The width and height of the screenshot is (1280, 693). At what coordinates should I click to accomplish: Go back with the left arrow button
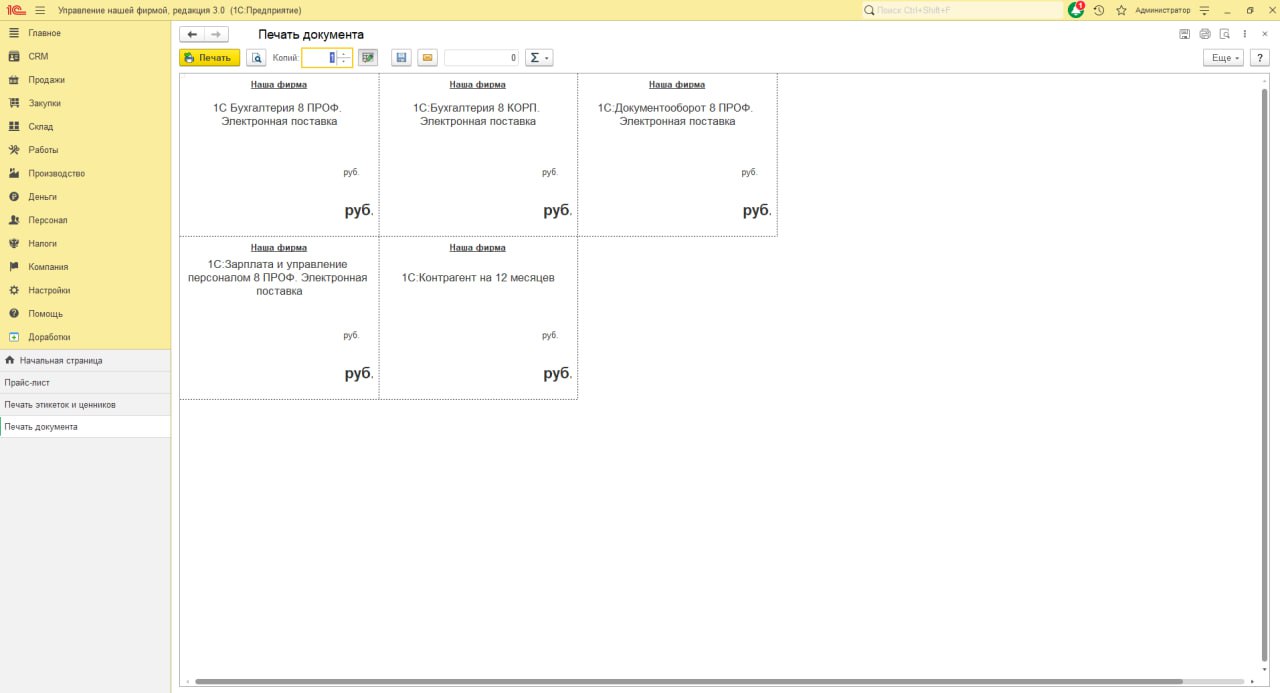click(192, 35)
